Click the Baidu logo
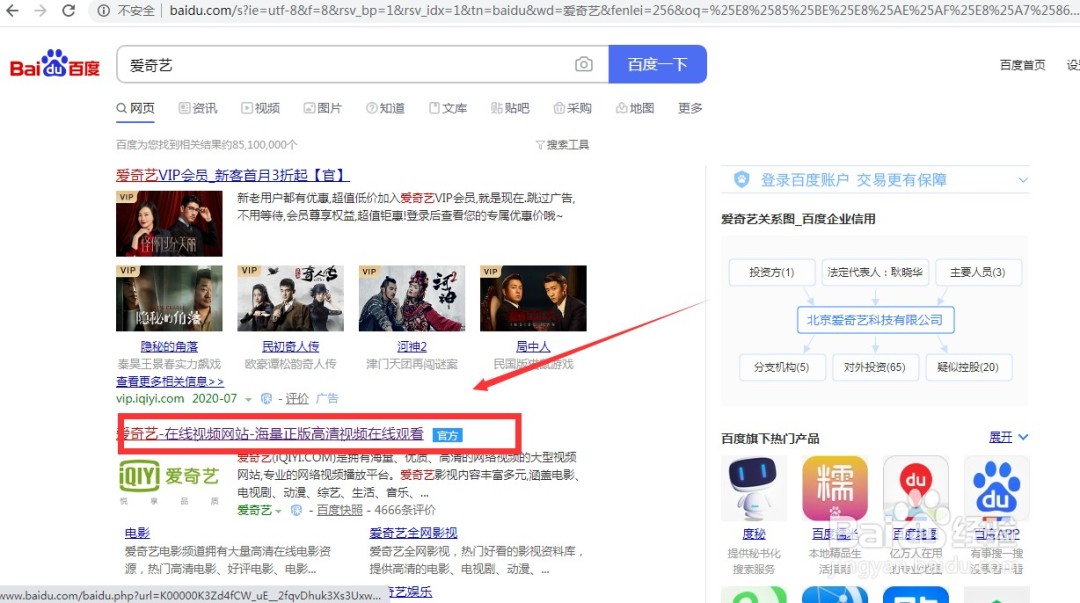Viewport: 1080px width, 603px height. tap(54, 64)
